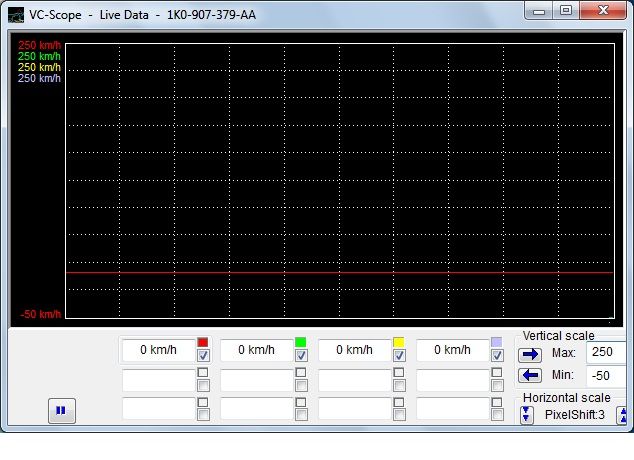Click the empty third-row field under green channel
This screenshot has height=460, width=634.
point(257,409)
